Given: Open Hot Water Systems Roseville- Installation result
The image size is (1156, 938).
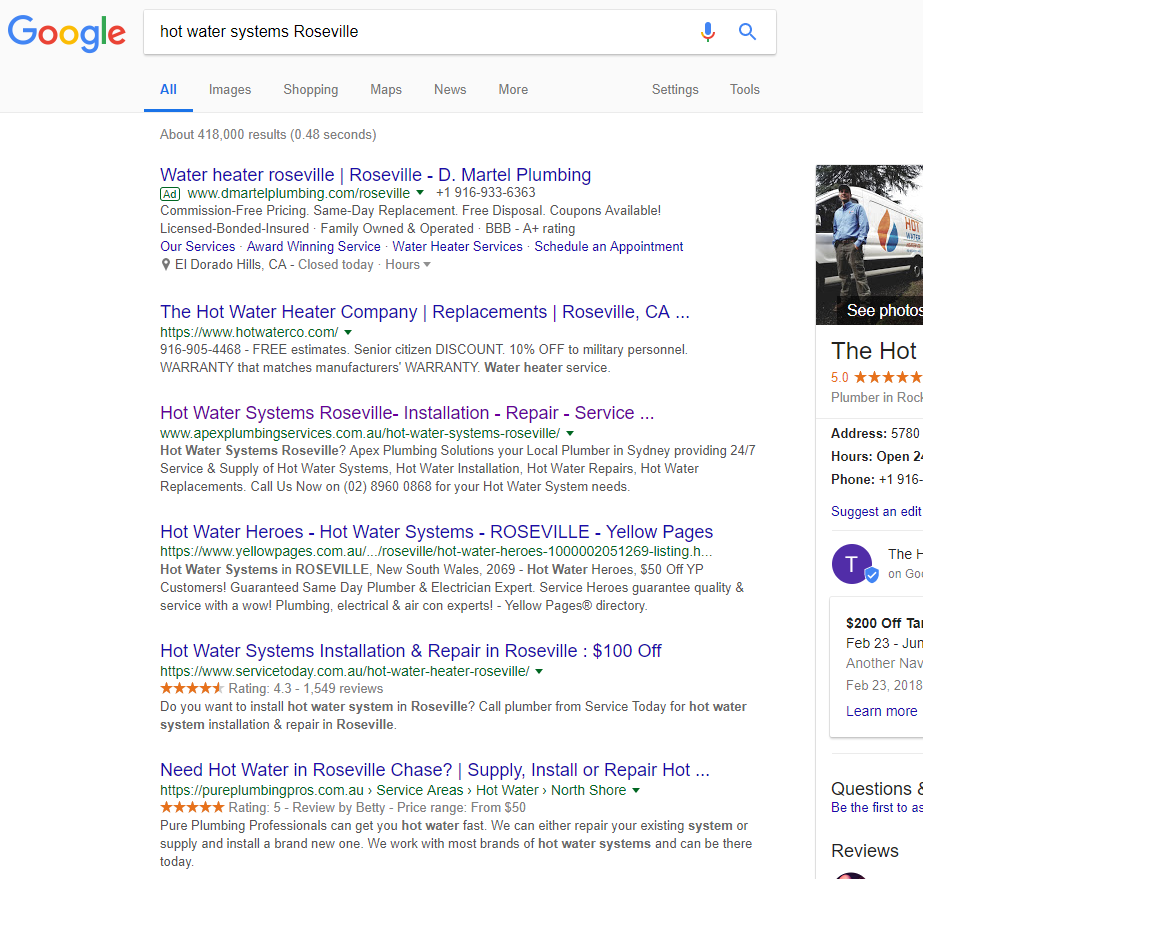Looking at the screenshot, I should (x=407, y=413).
